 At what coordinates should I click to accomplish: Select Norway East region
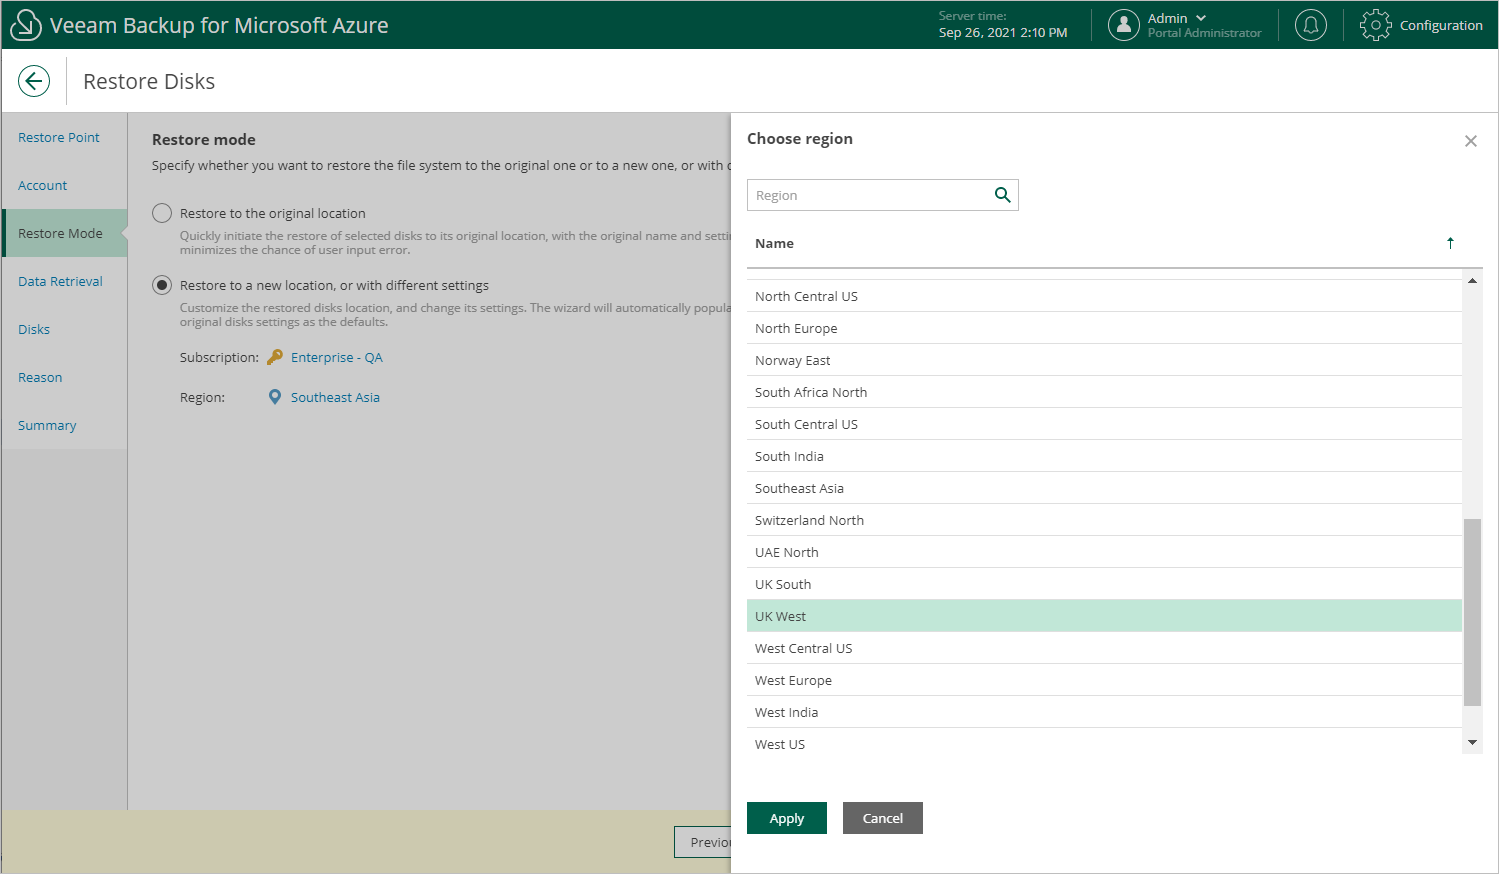click(1104, 360)
